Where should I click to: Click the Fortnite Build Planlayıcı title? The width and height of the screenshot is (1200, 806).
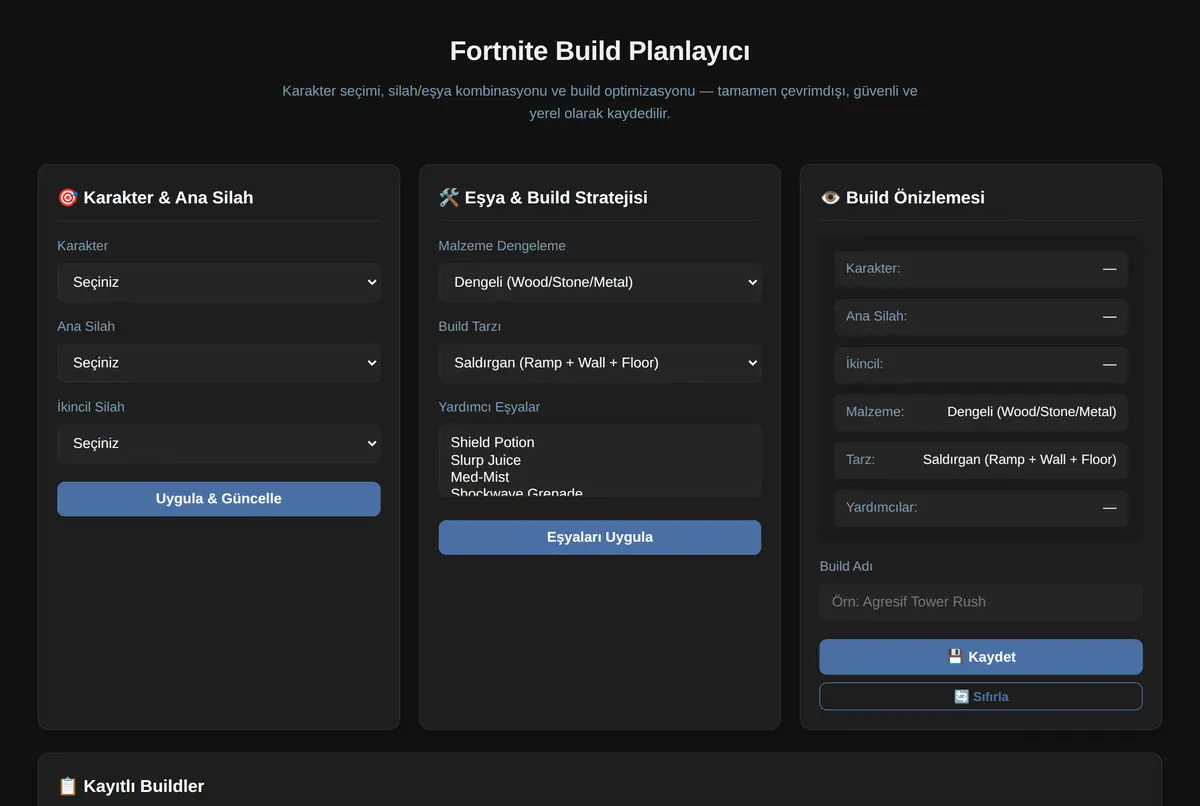pos(599,51)
